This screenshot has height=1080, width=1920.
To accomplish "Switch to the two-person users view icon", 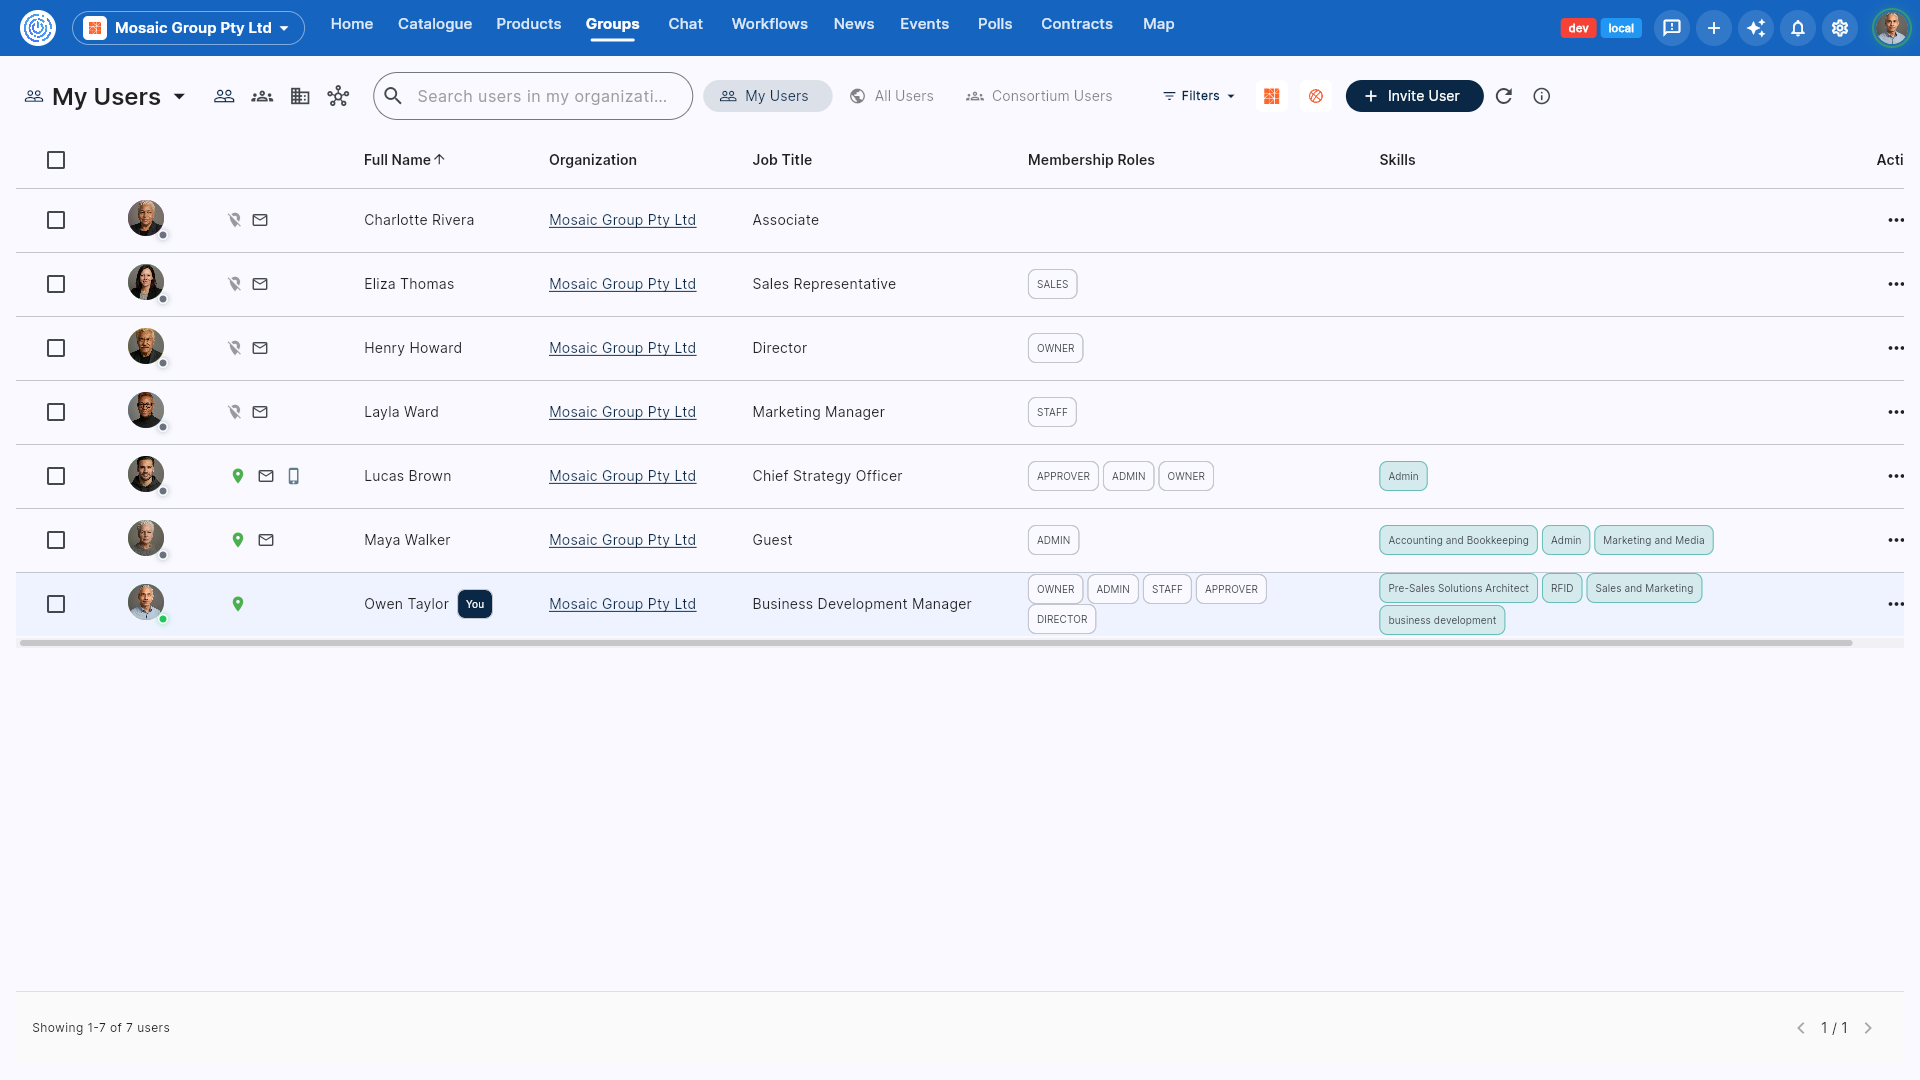I will pyautogui.click(x=224, y=96).
